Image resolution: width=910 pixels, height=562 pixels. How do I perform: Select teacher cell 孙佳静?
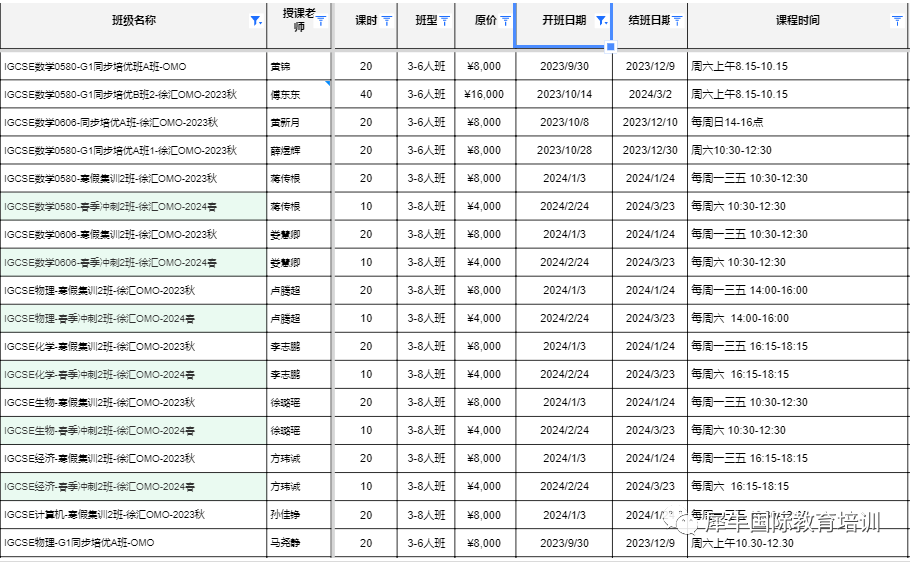tap(299, 514)
